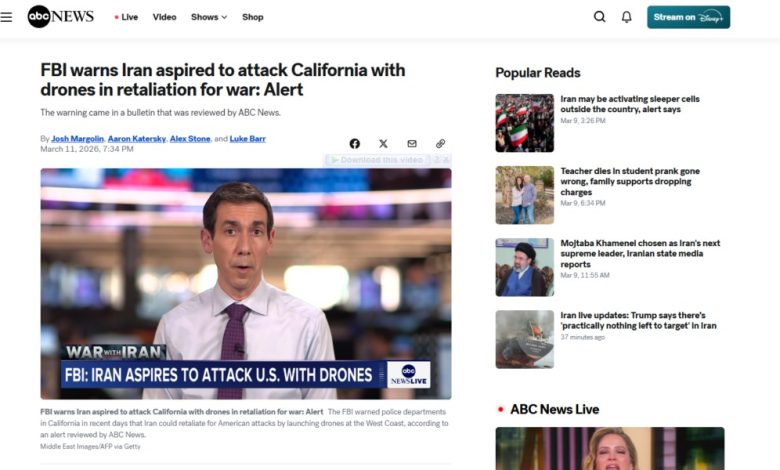Click Stream on Disney+ button
The width and height of the screenshot is (780, 470).
click(x=688, y=17)
